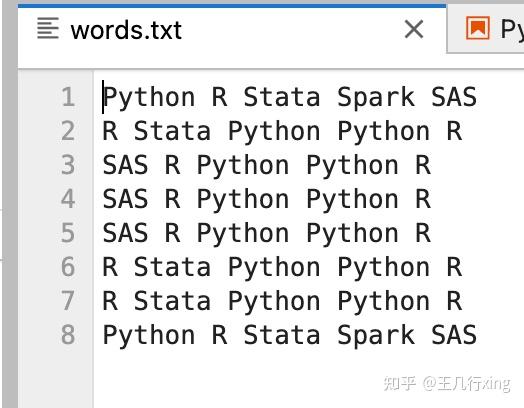Select the words.txt tab
The image size is (524, 408).
pyautogui.click(x=232, y=31)
